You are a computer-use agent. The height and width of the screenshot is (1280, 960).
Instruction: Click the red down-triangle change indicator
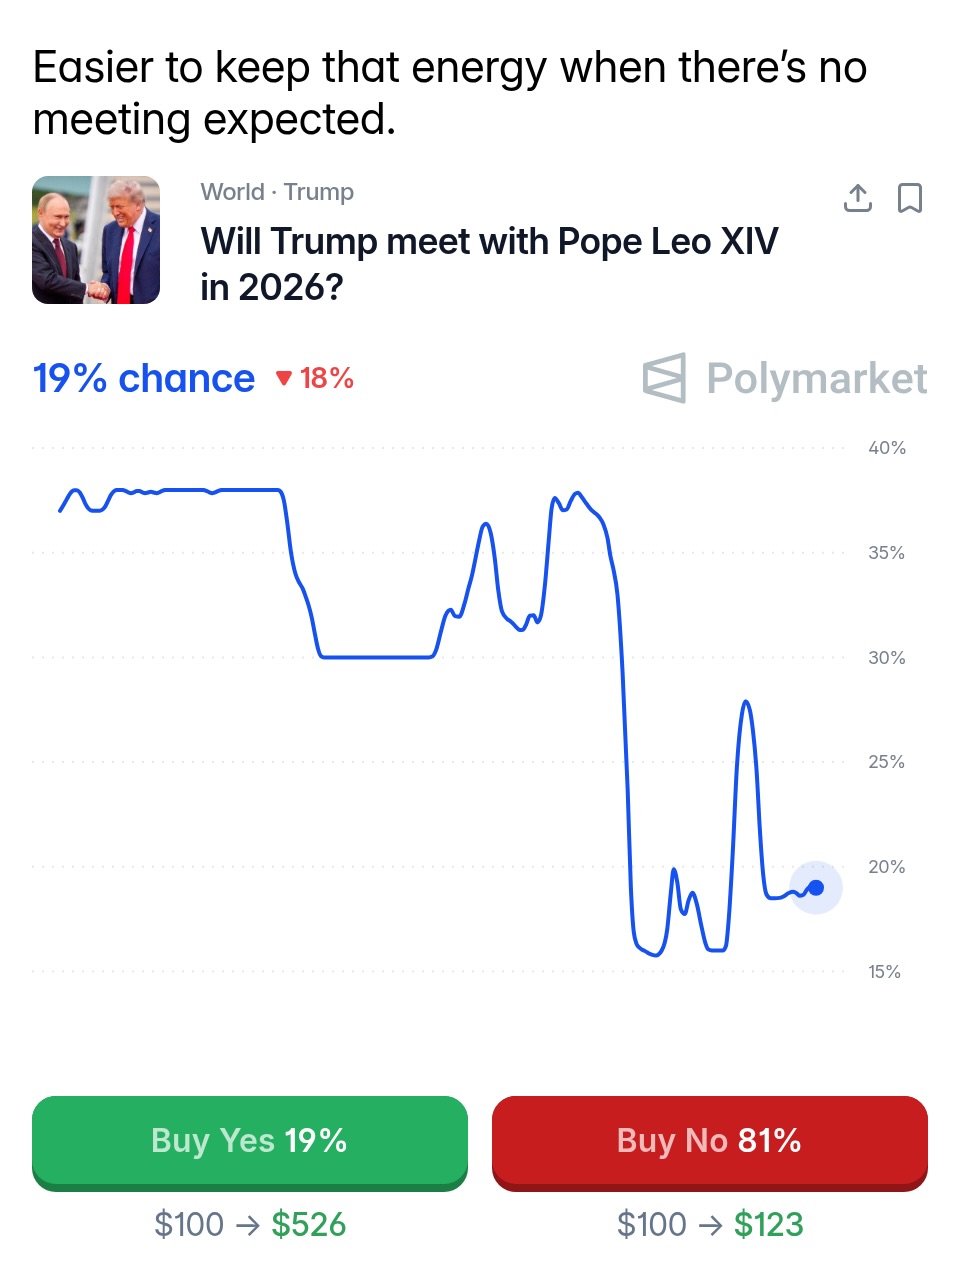pyautogui.click(x=284, y=378)
